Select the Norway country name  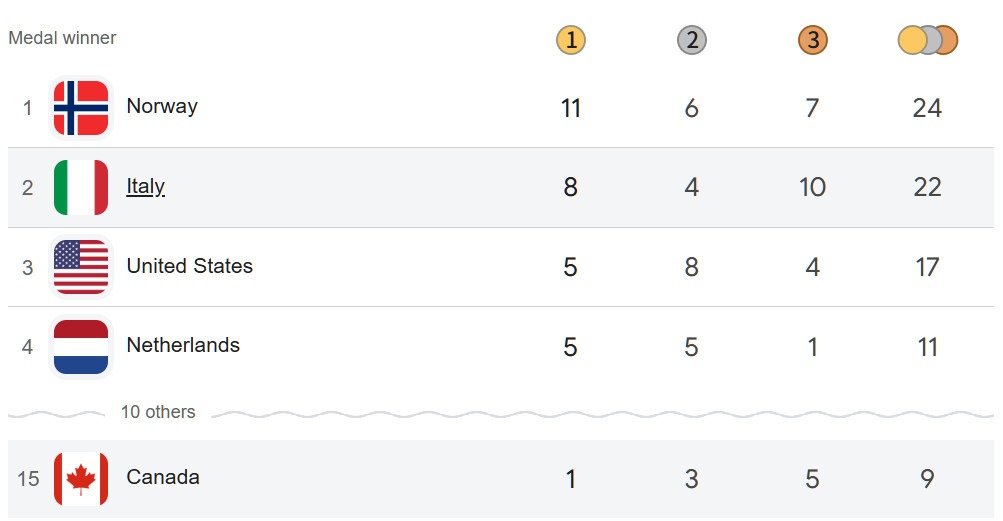162,106
